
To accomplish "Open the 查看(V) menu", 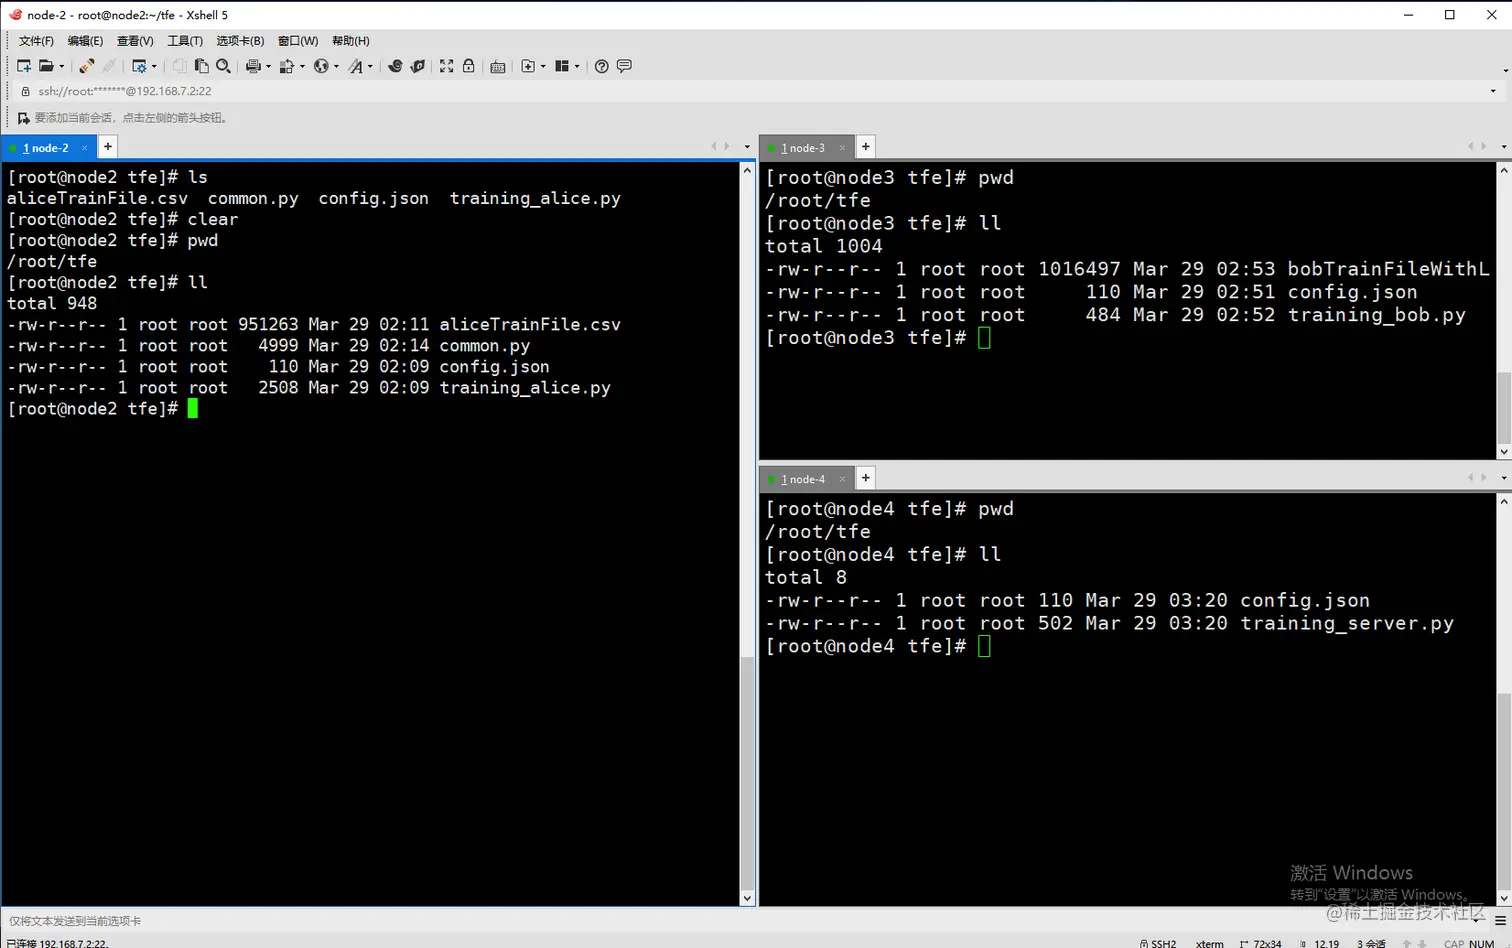I will click(x=135, y=41).
